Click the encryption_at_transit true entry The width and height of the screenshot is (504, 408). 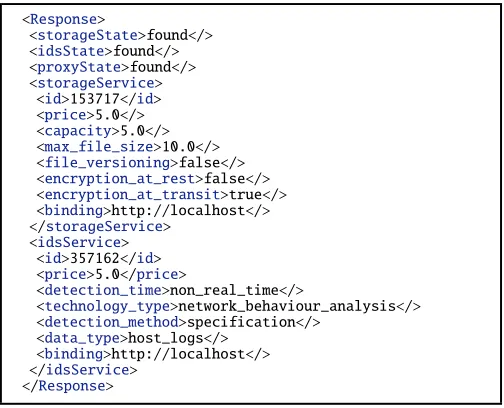(162, 195)
